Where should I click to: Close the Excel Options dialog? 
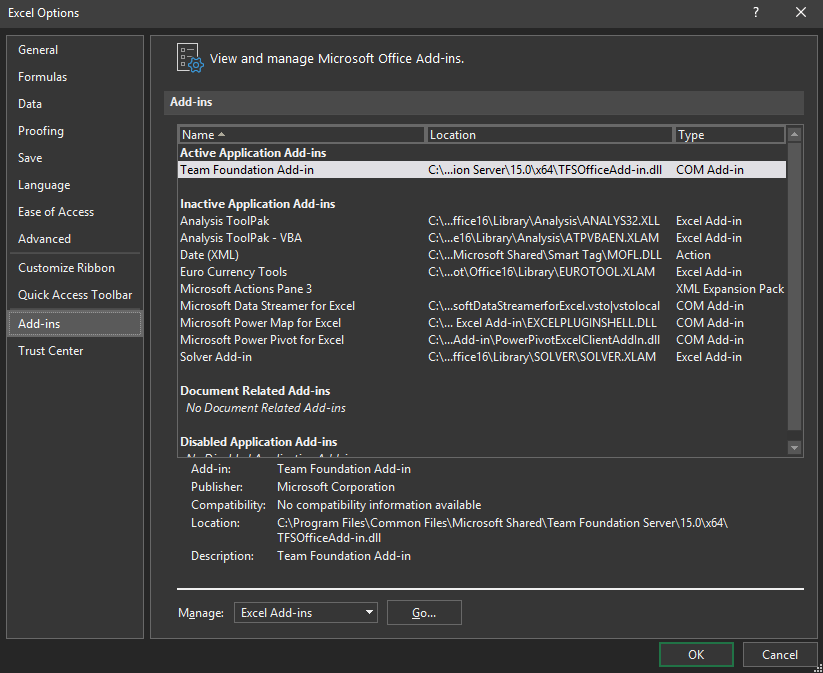(x=801, y=12)
